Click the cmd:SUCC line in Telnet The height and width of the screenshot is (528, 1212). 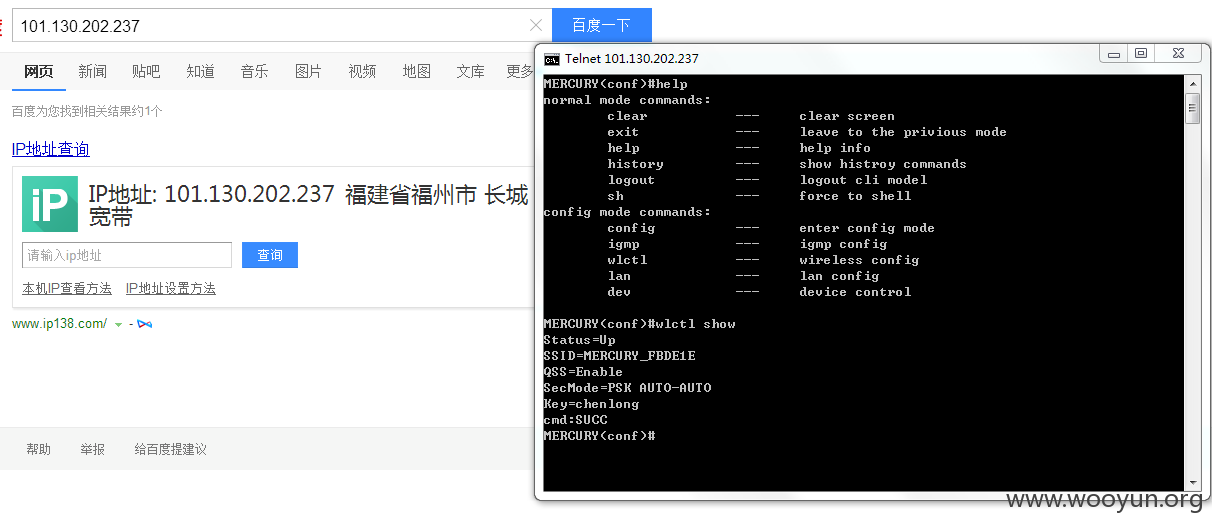(x=576, y=420)
